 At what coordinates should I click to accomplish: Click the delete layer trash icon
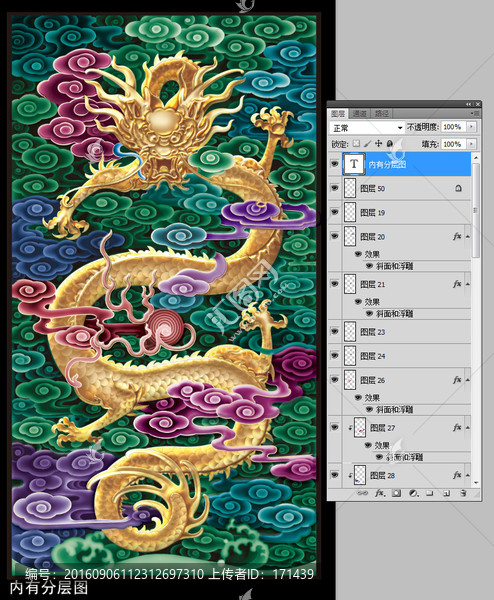[x=463, y=493]
